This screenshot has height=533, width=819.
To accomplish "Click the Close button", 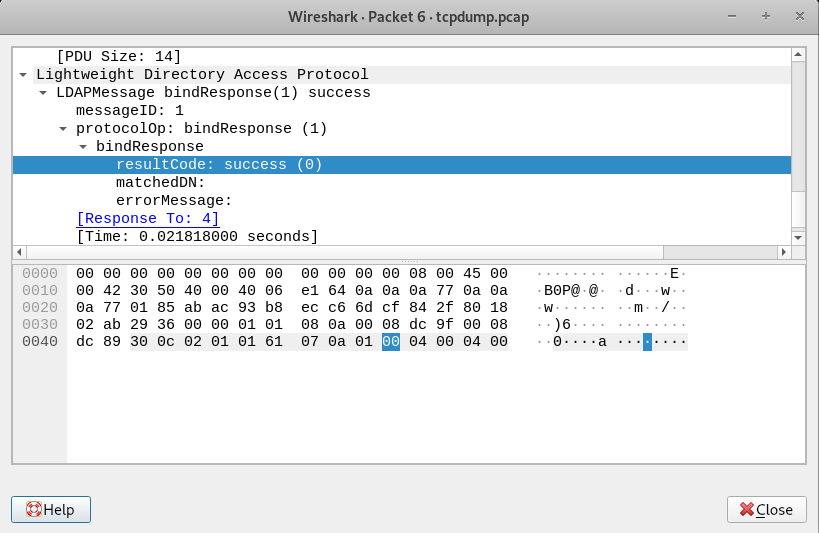I will tap(766, 509).
